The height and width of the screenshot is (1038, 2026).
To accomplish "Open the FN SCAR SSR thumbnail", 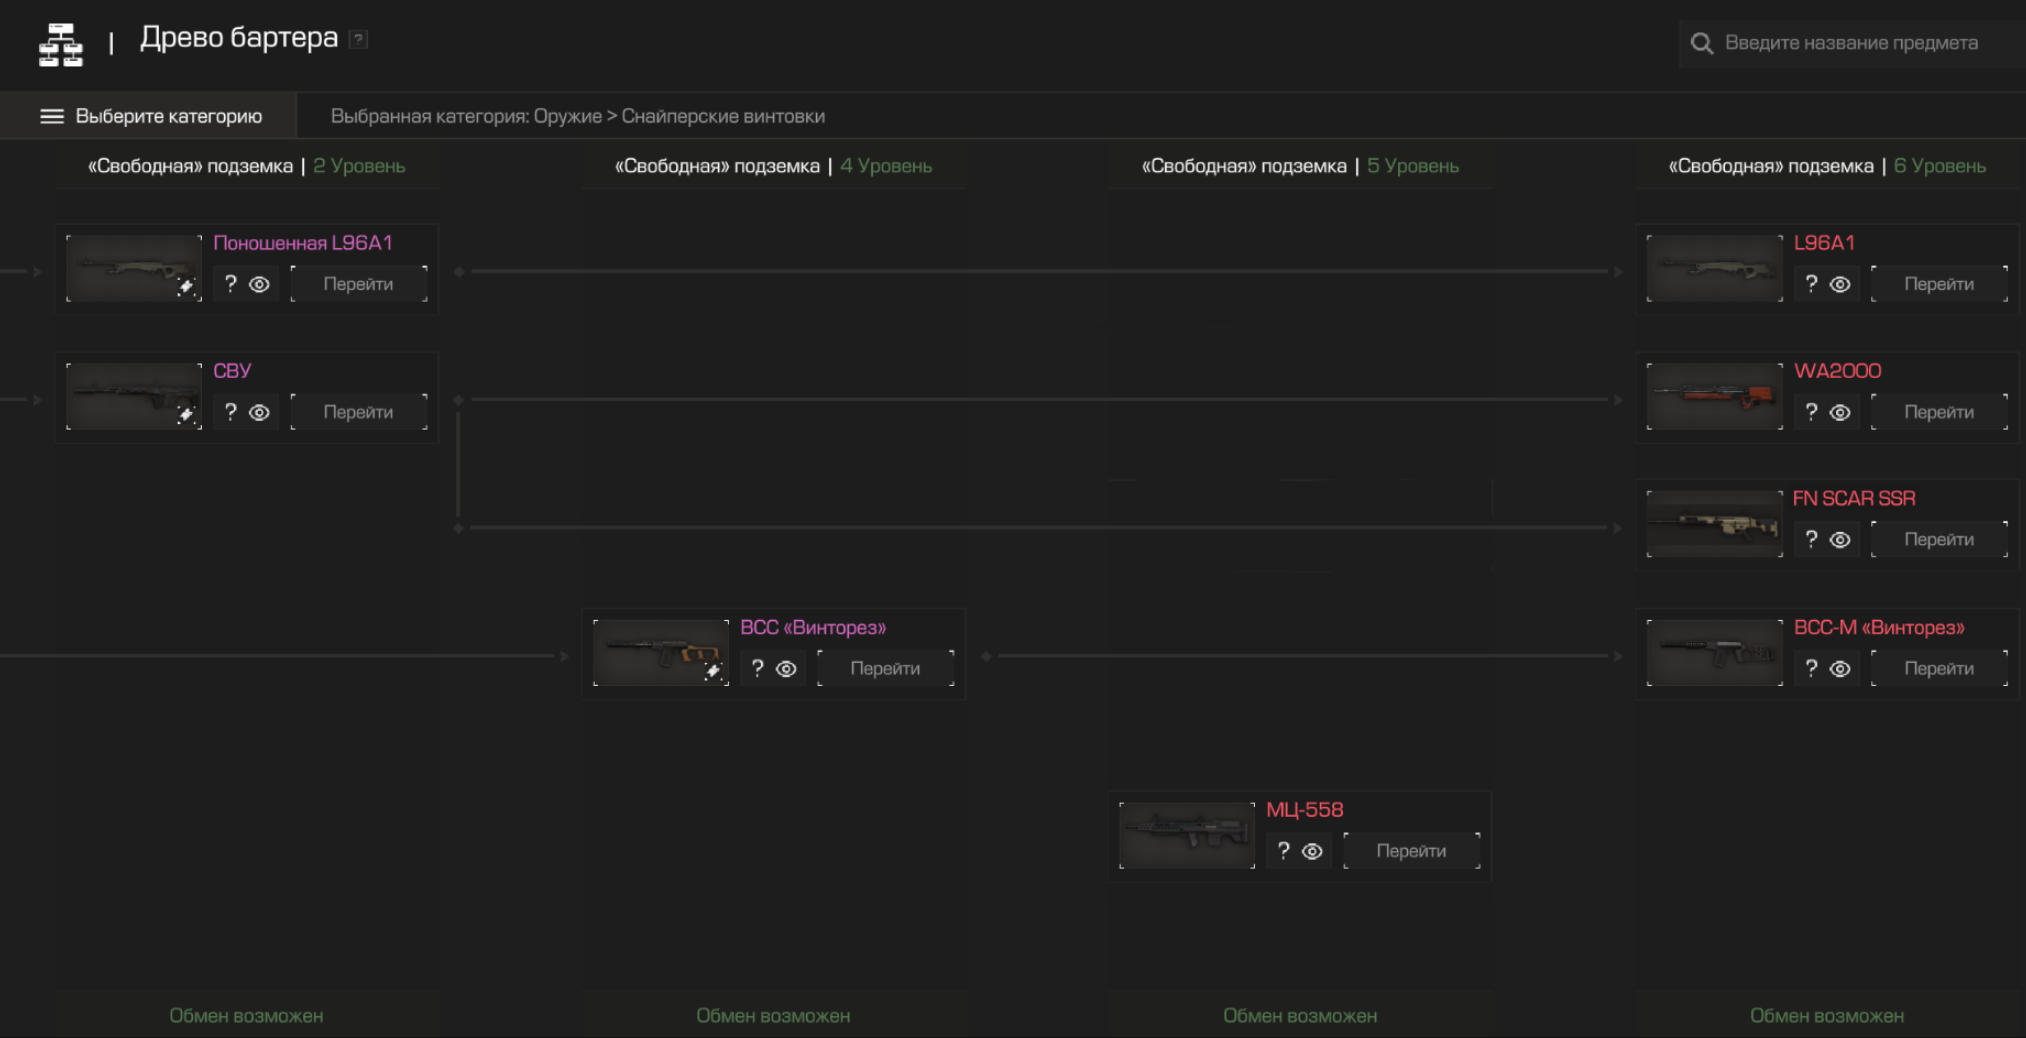I will pyautogui.click(x=1715, y=524).
